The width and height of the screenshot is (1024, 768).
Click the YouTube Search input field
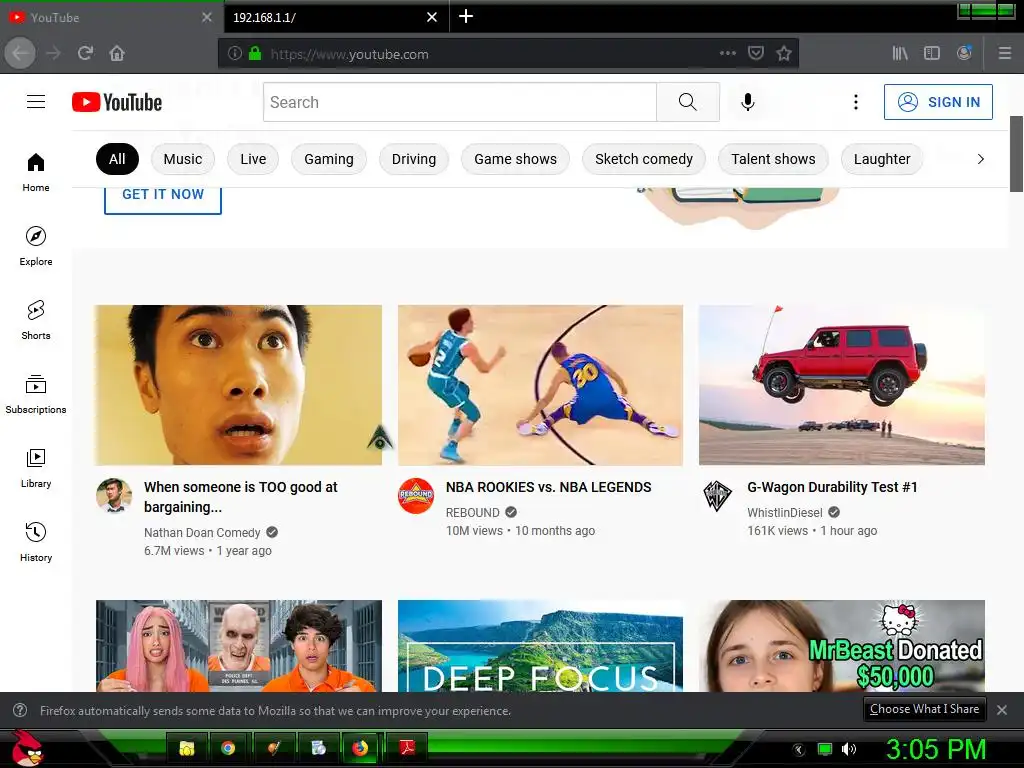coord(460,102)
